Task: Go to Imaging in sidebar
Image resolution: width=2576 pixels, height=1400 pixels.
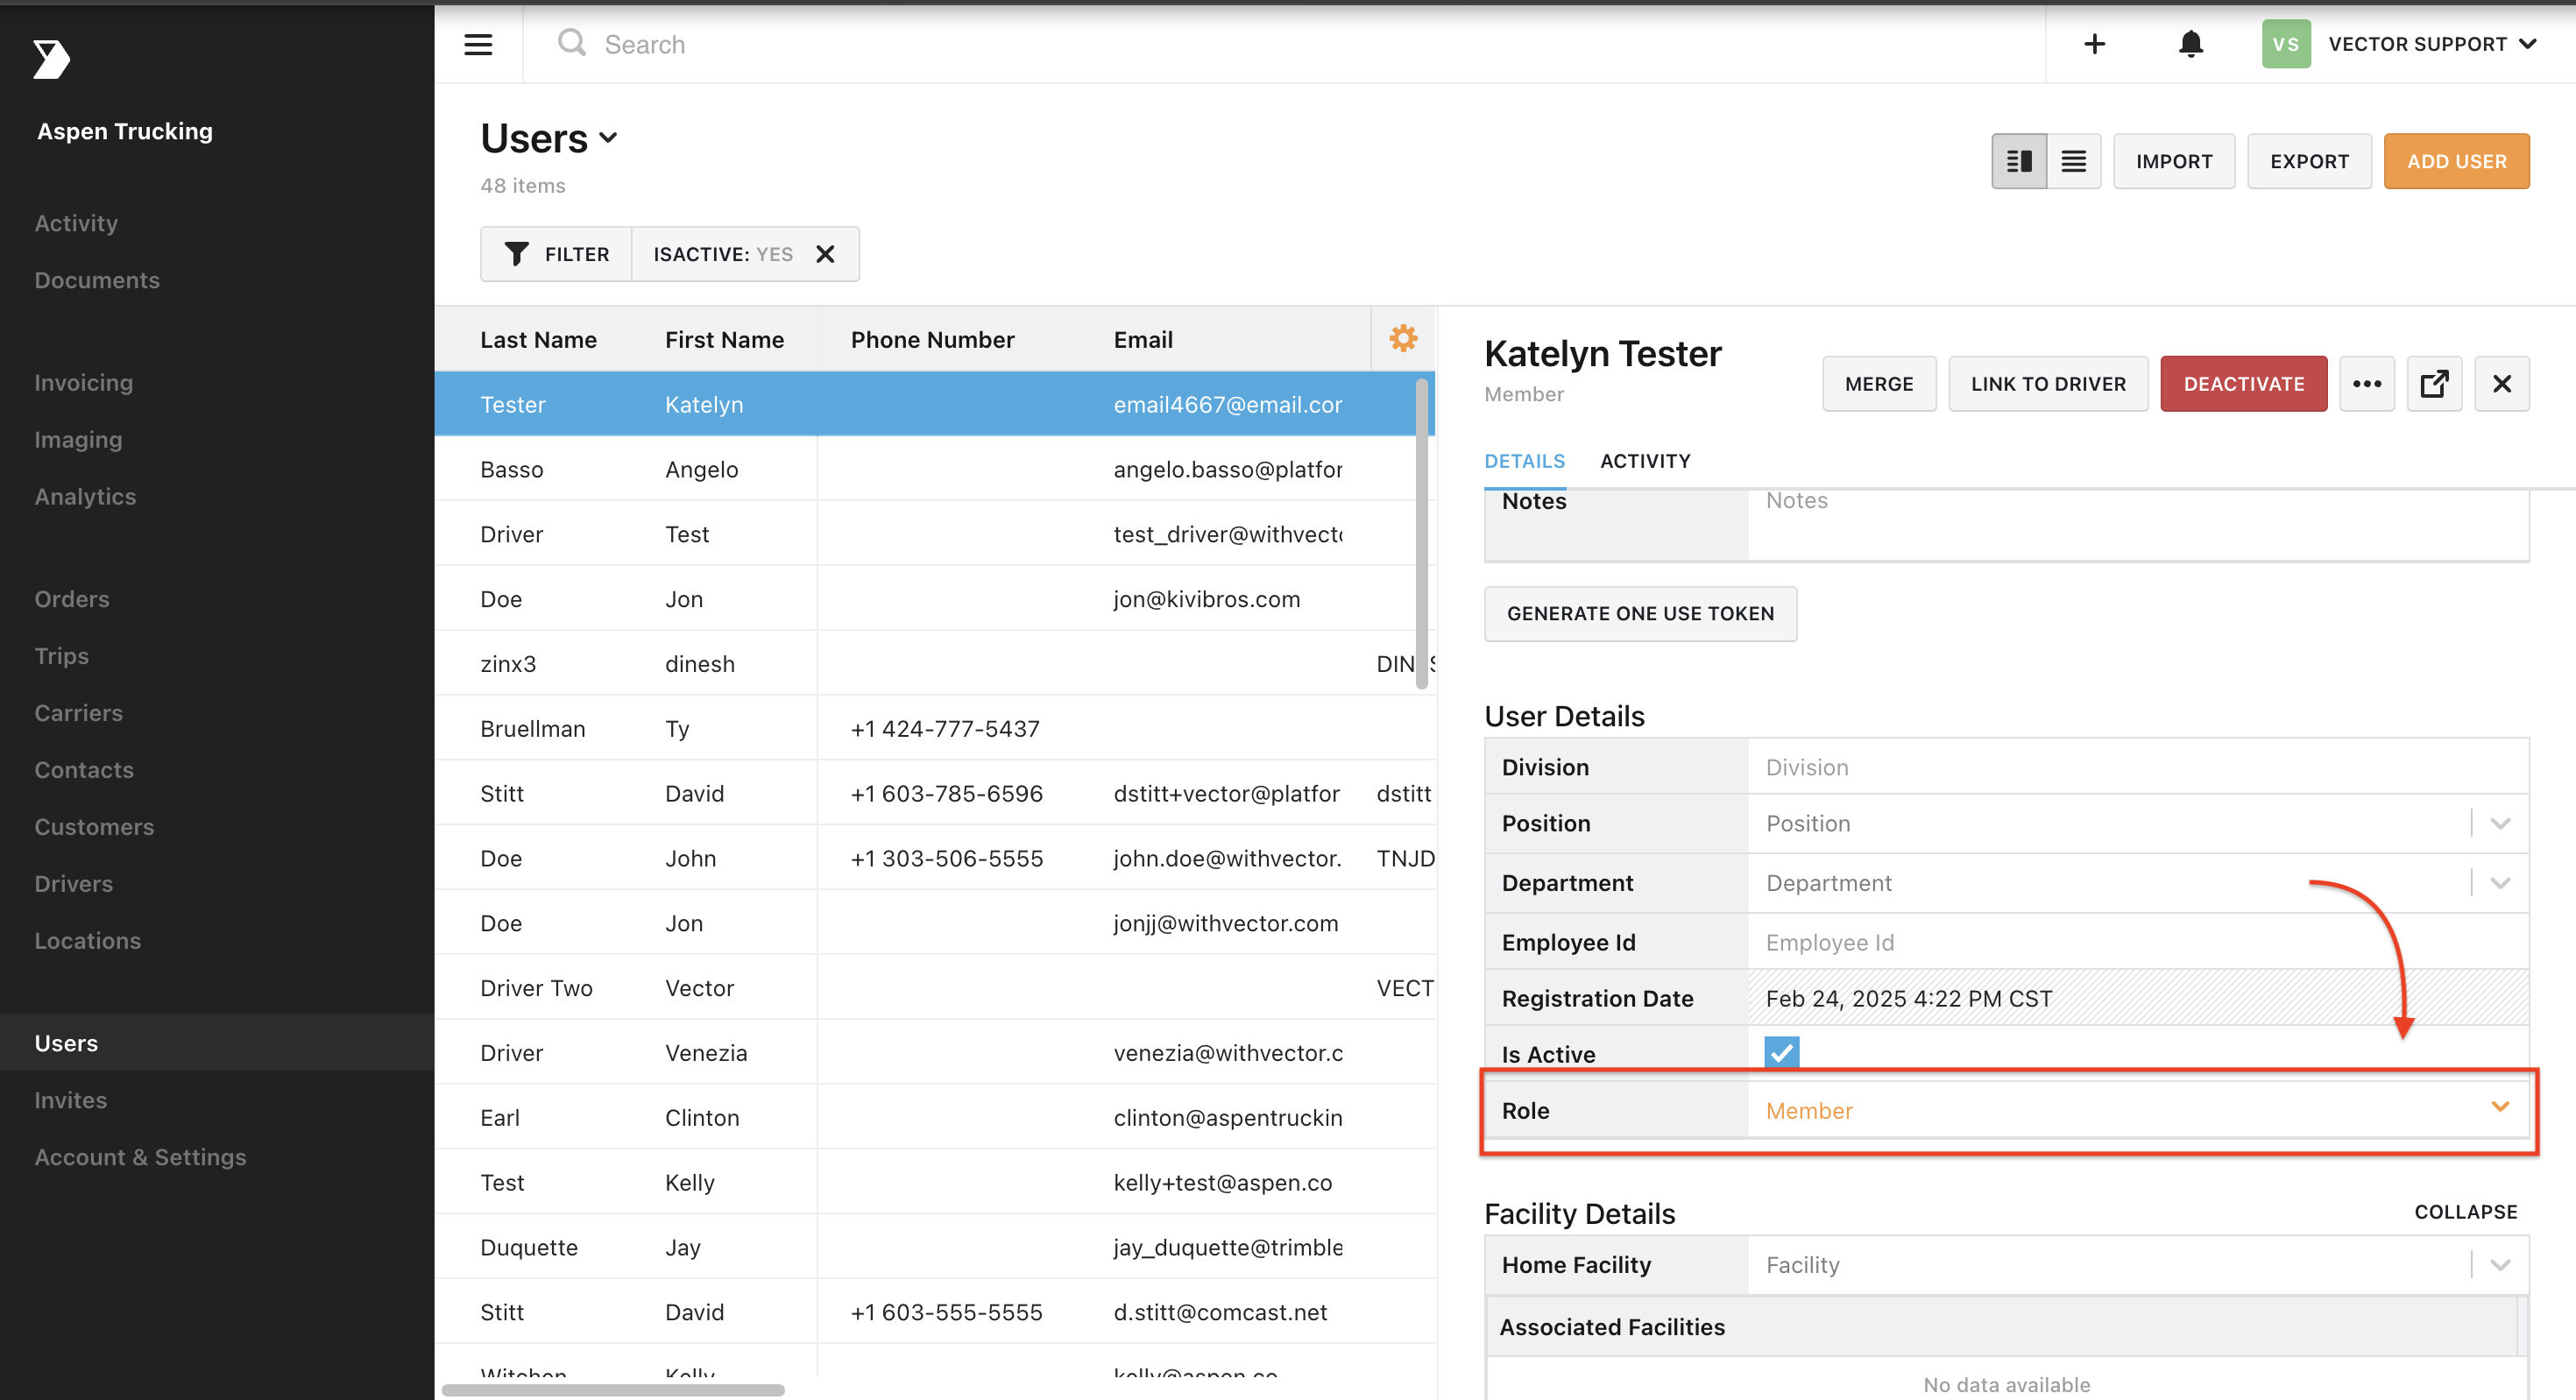Action: (x=78, y=439)
